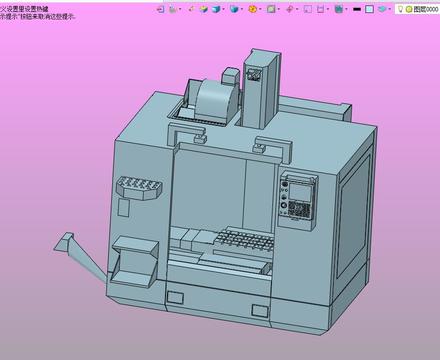Click the pink sparkle highlight toolbar icon
Screen dimensions: 440x360
click(191, 9)
